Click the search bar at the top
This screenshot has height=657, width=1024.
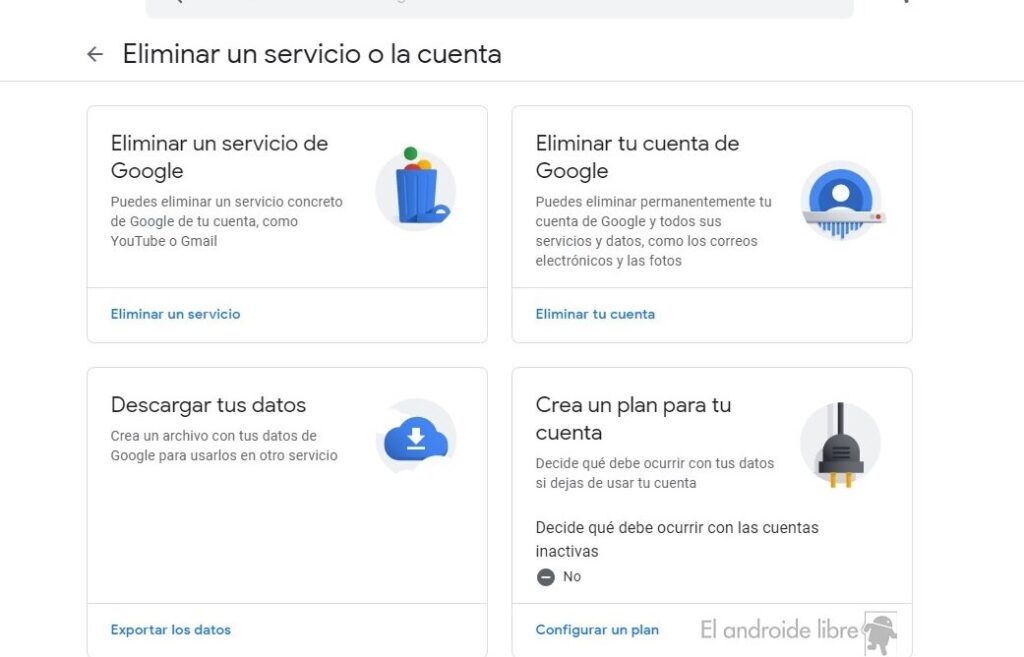(x=500, y=8)
